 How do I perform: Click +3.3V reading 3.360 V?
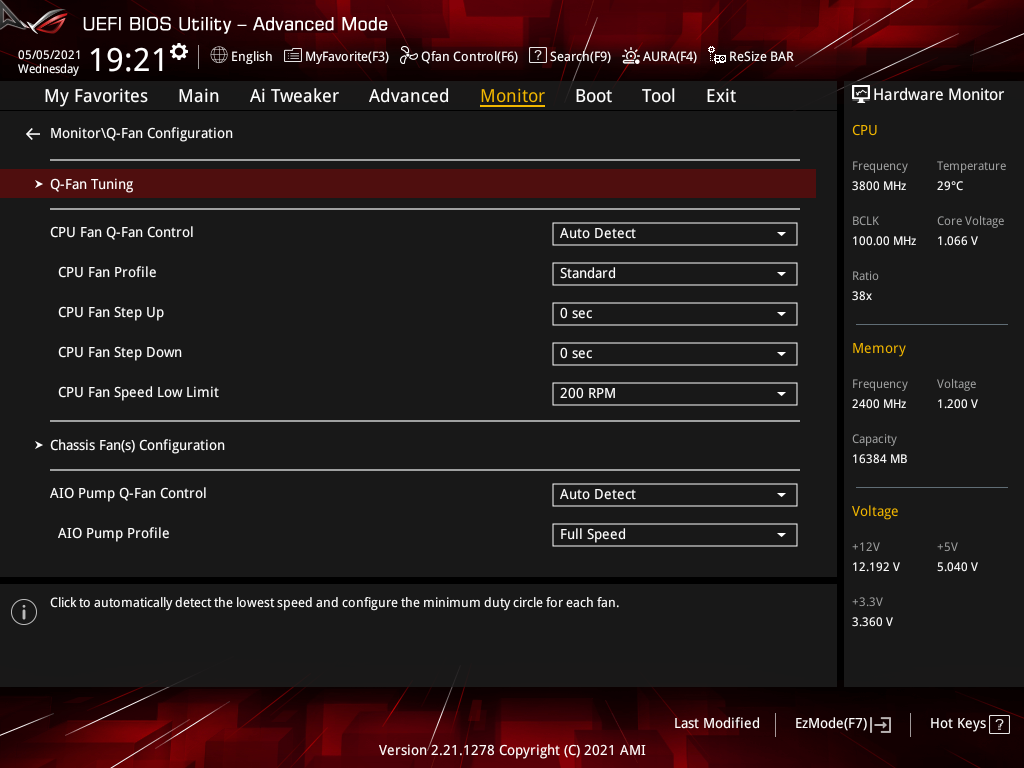pos(872,622)
